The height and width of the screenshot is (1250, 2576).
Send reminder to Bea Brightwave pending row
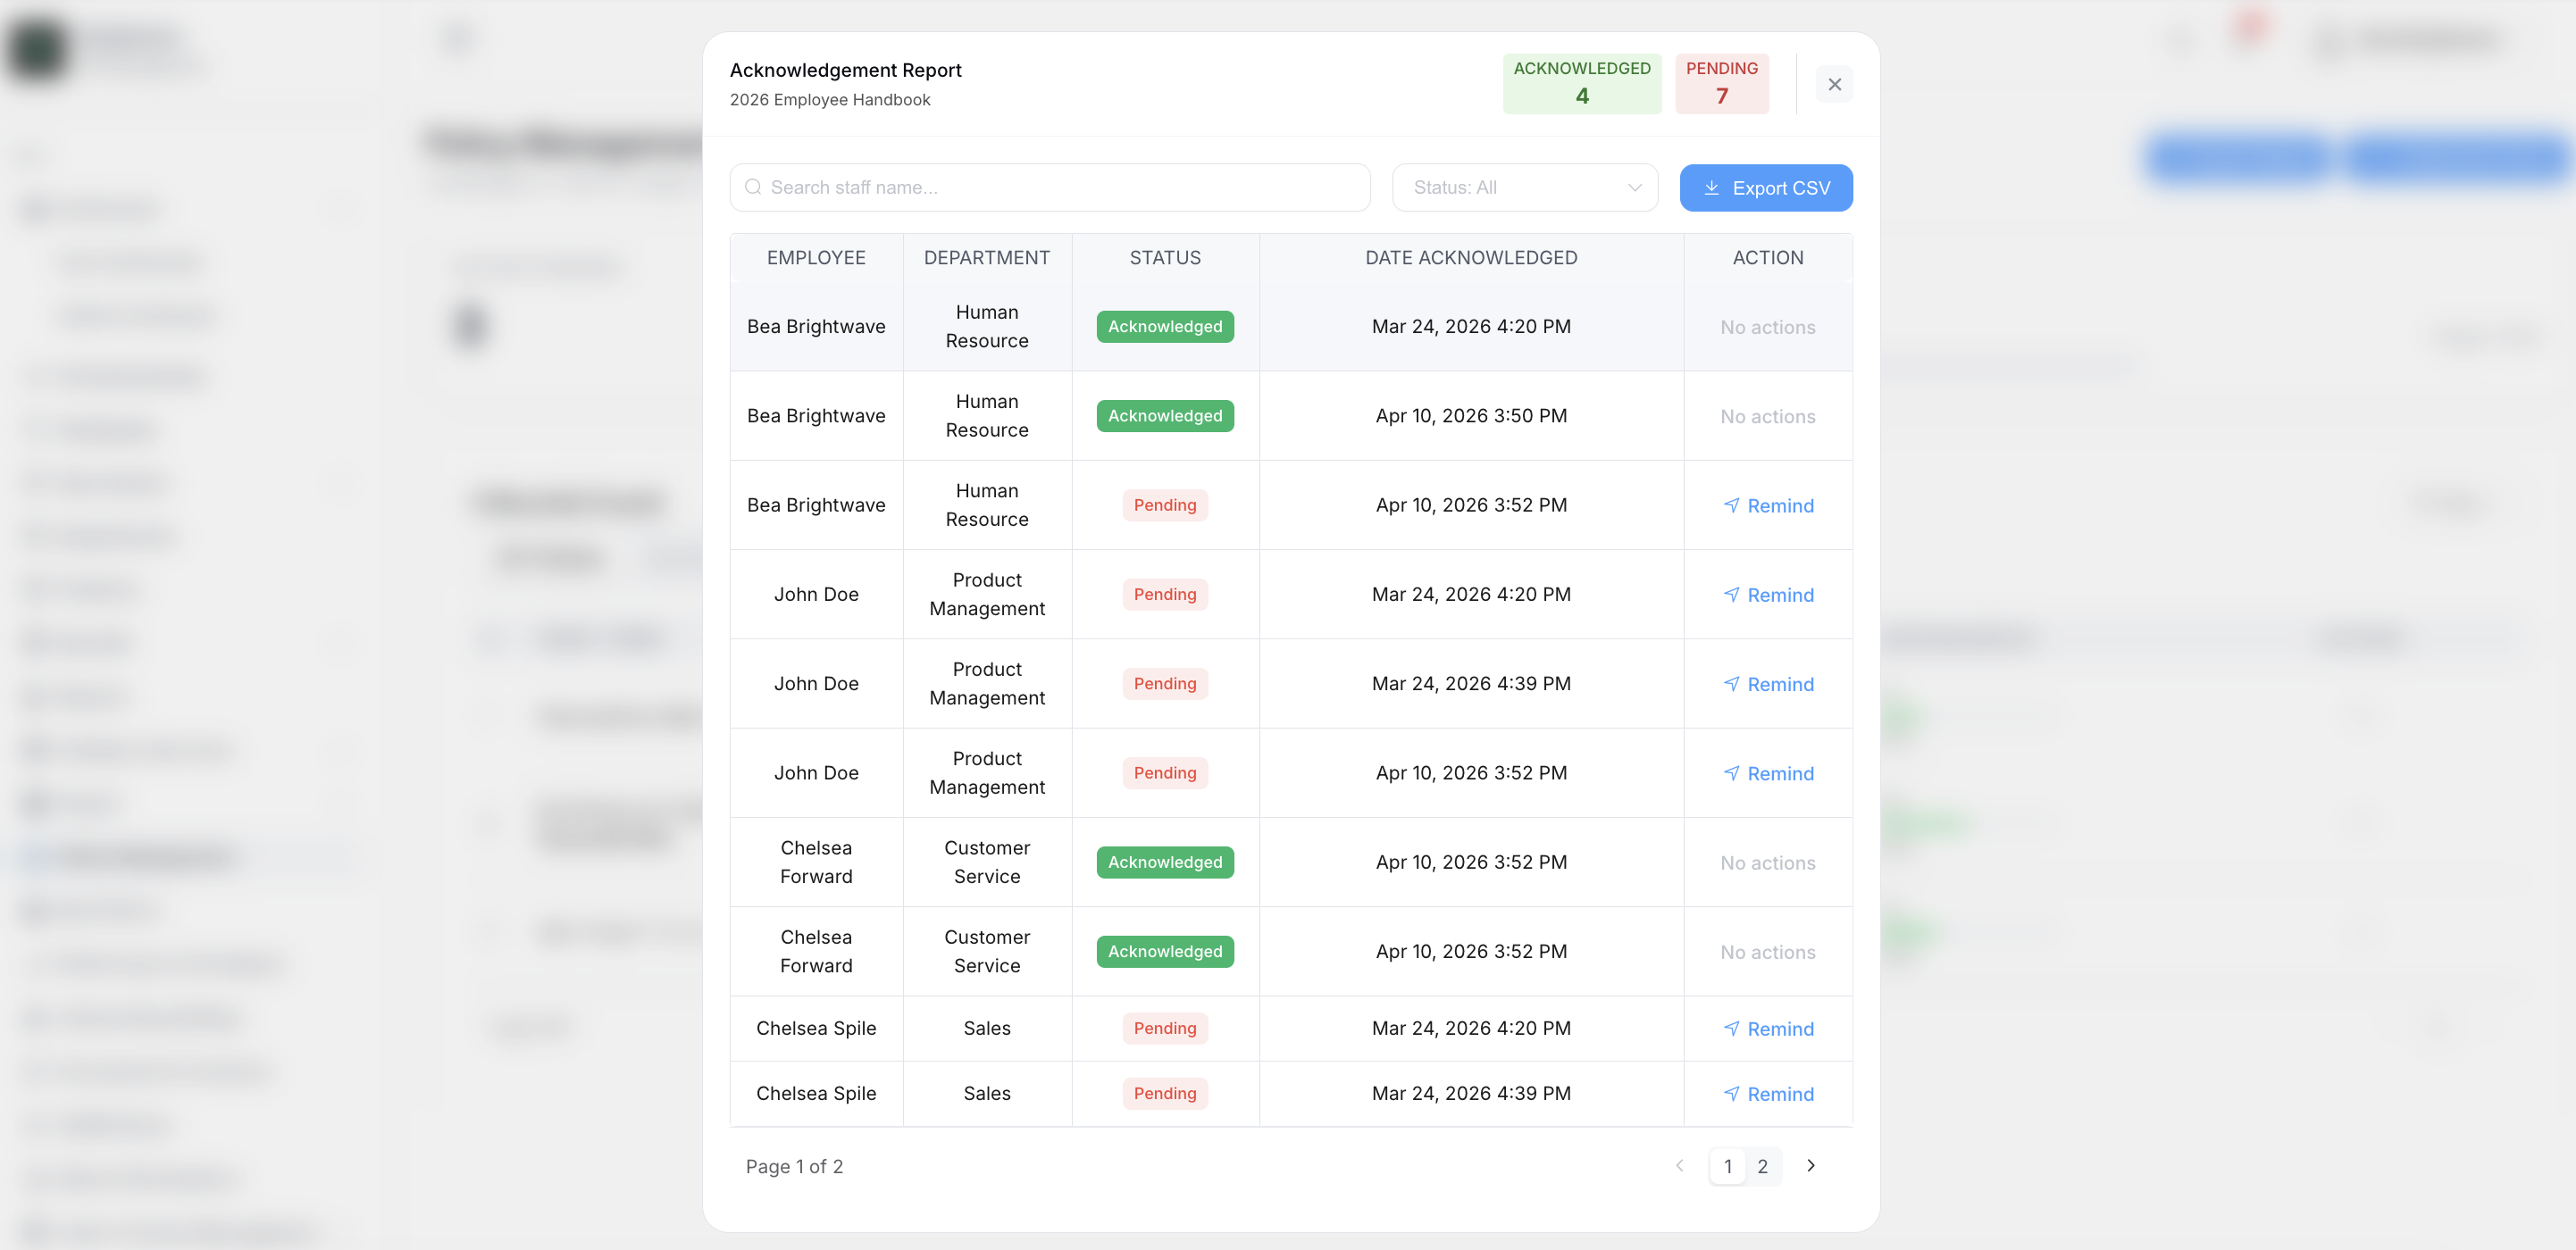coord(1767,506)
